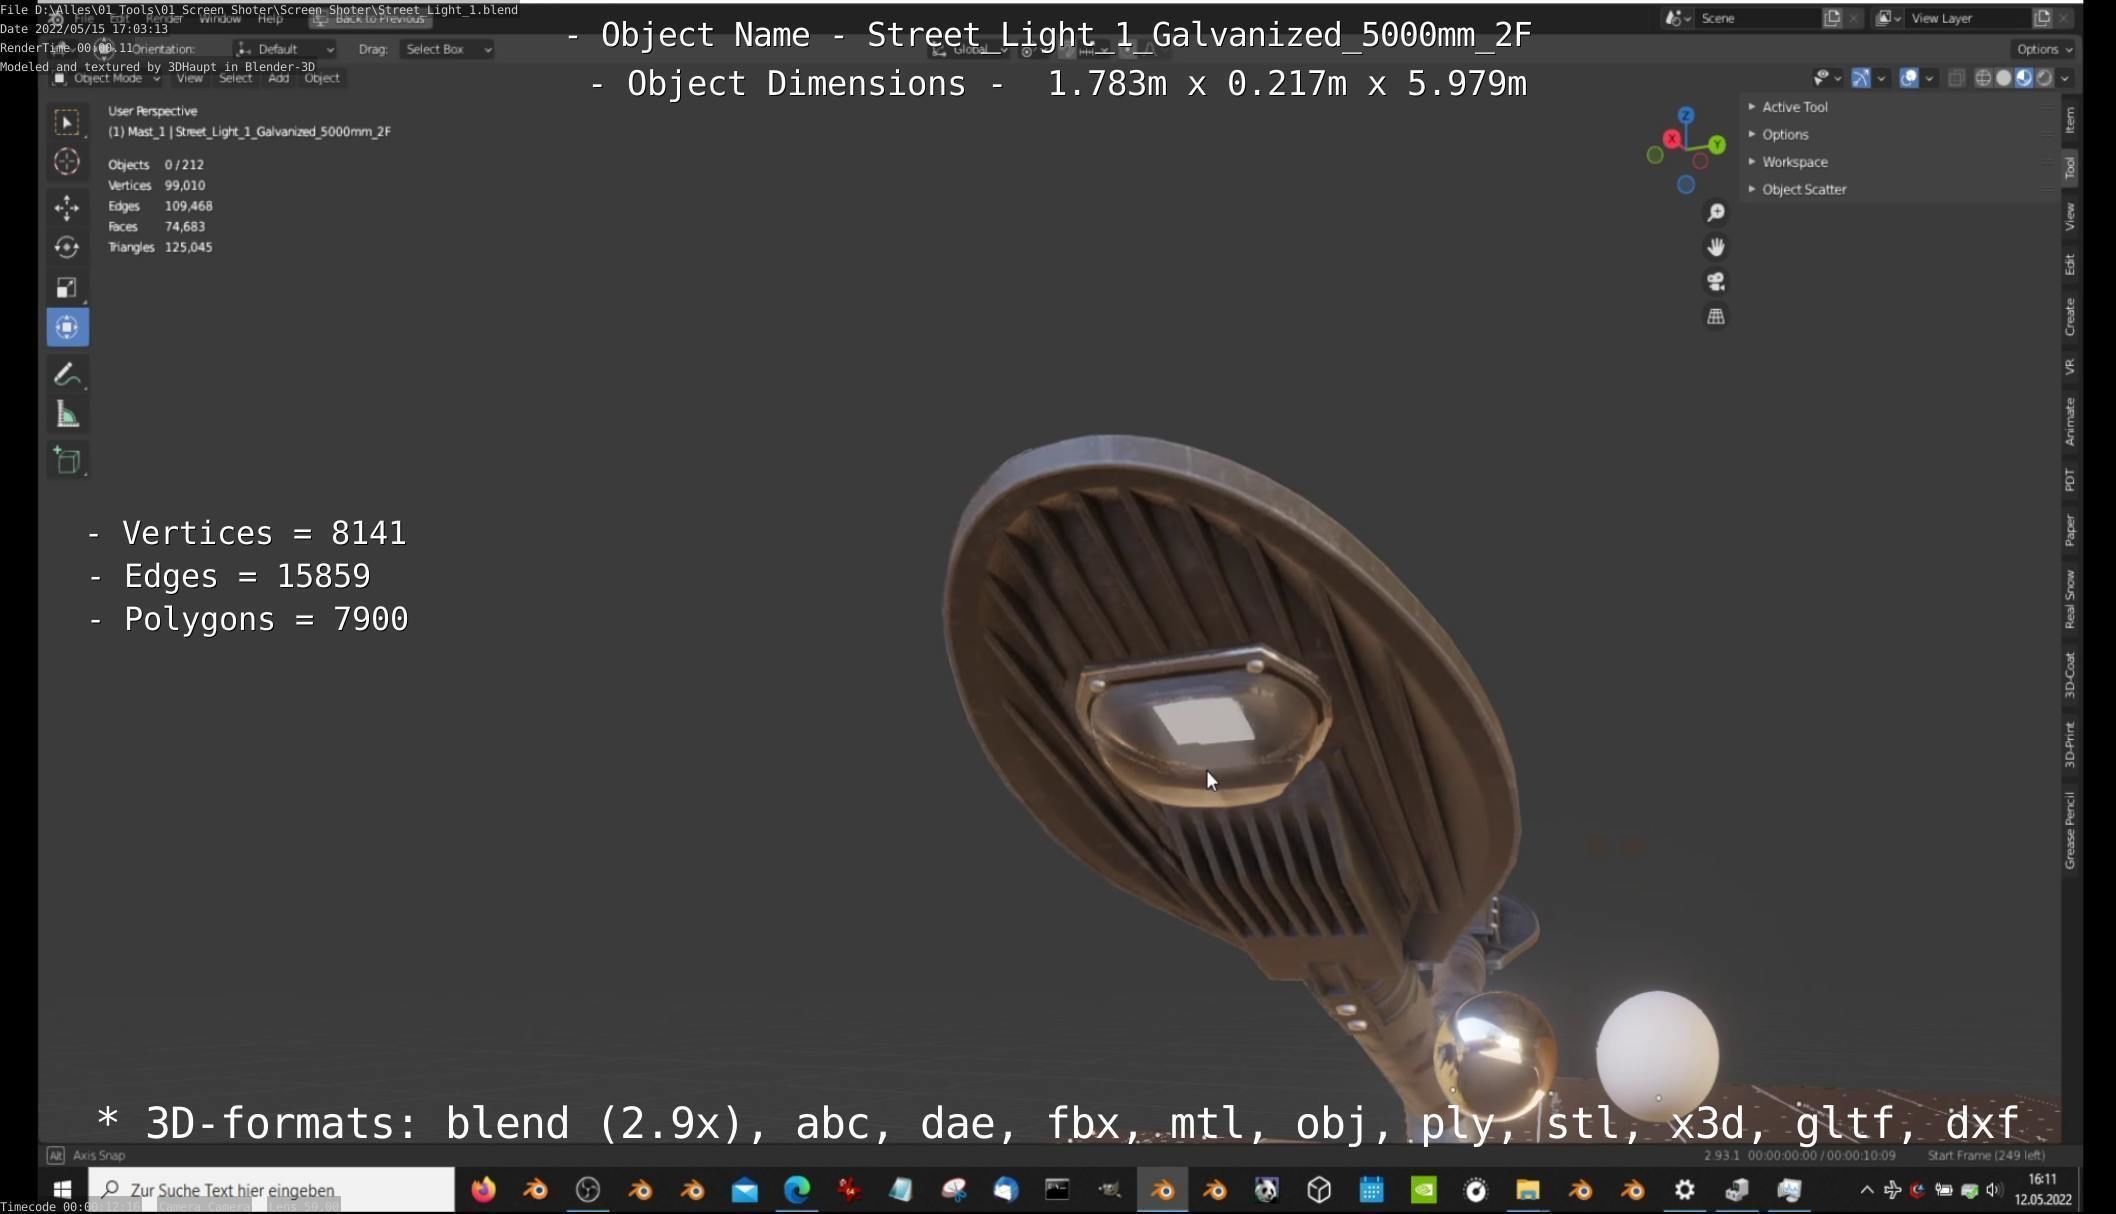The height and width of the screenshot is (1214, 2116).
Task: Switch to Material Preview shading
Action: (2024, 78)
